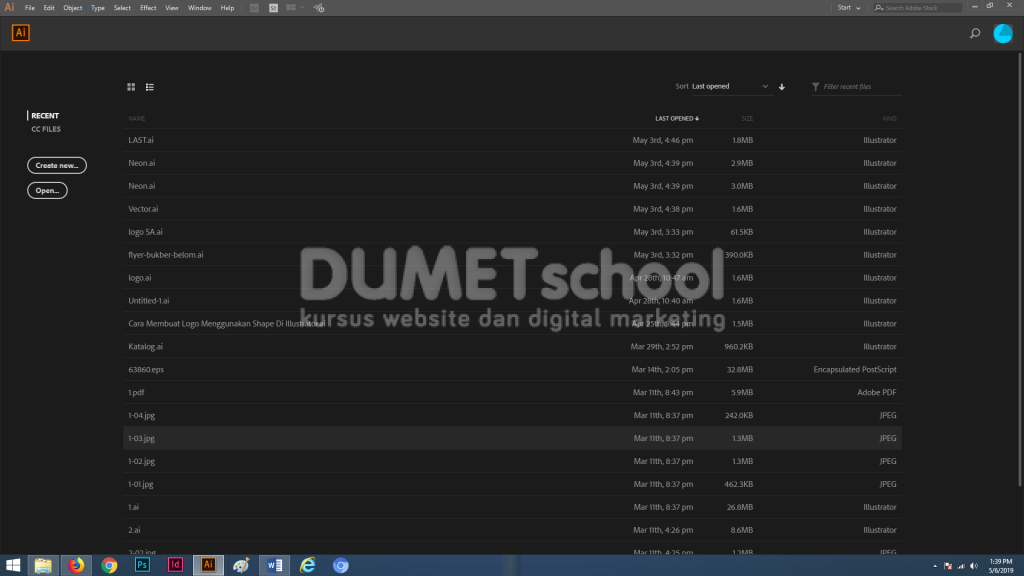Select the CC FILES tab
1024x576 pixels.
[46, 129]
